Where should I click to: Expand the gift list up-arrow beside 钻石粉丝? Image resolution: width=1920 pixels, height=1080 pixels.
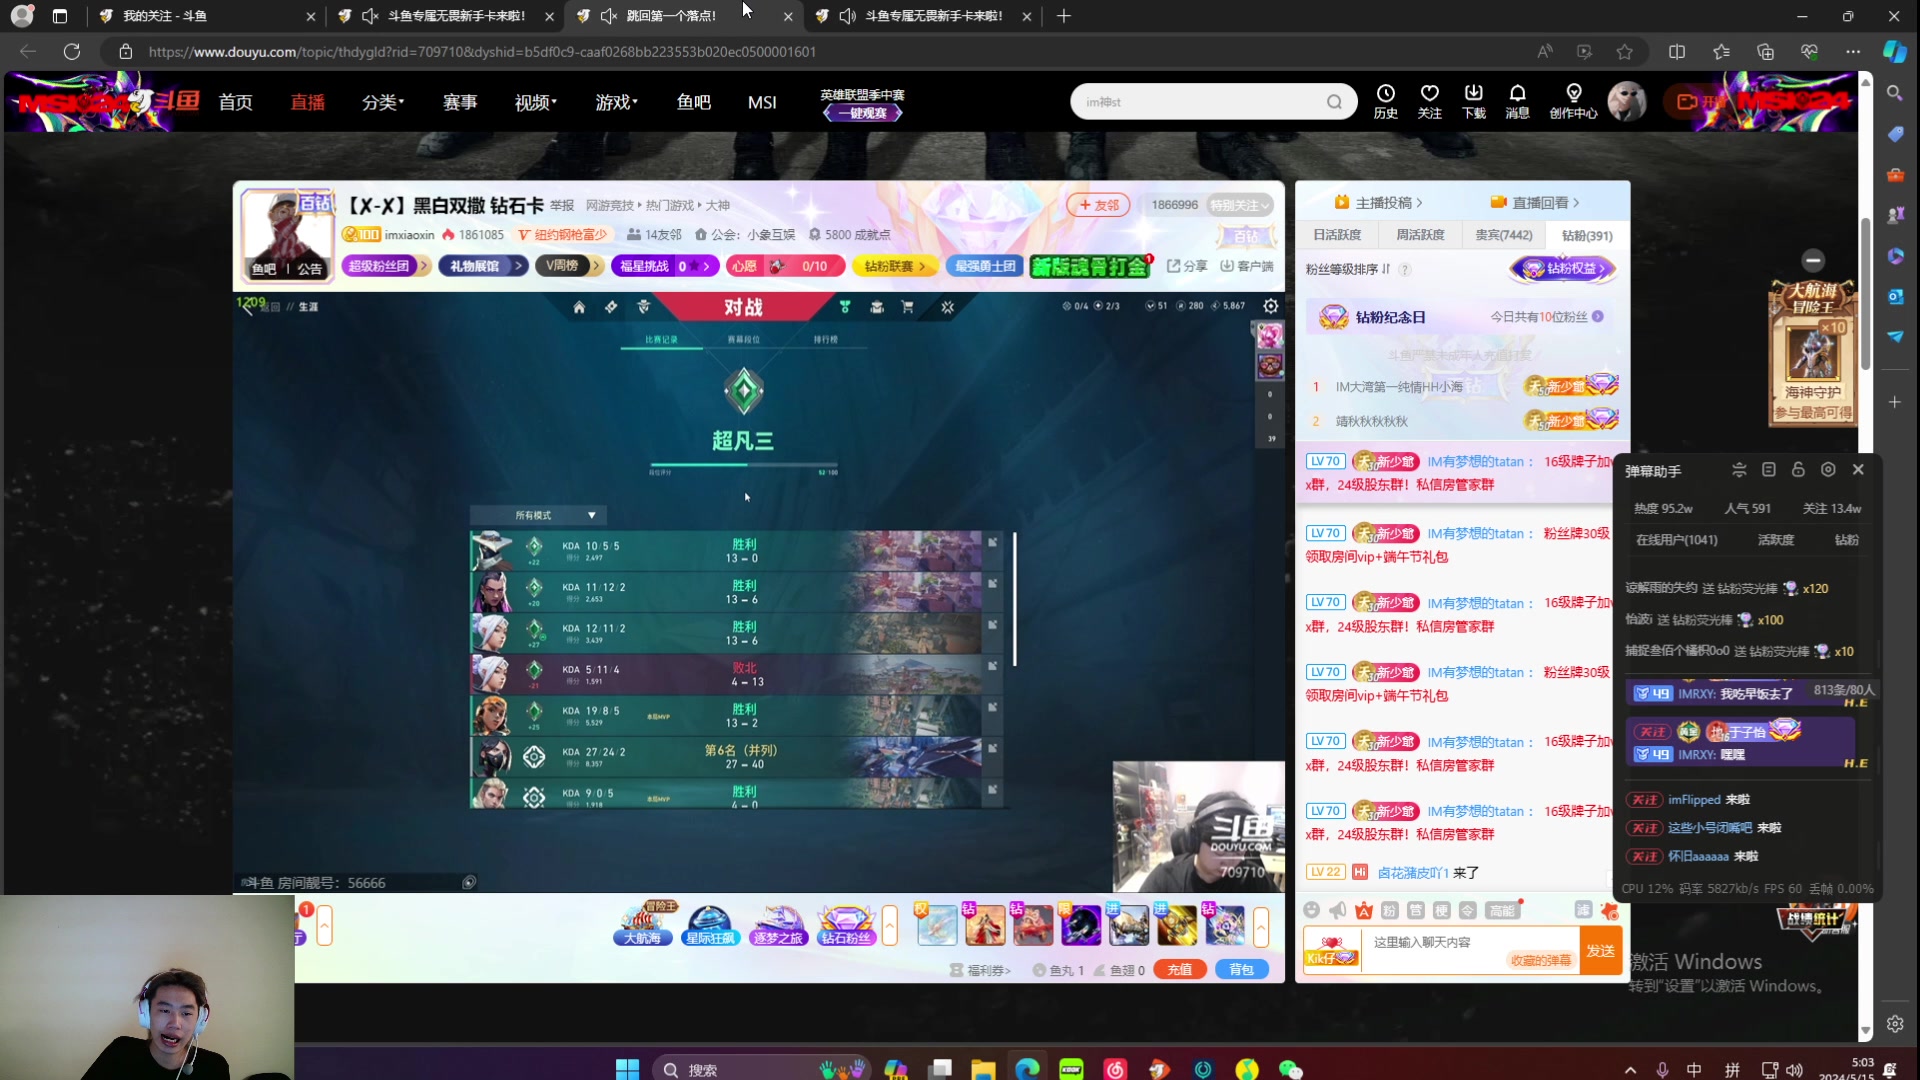coord(889,926)
